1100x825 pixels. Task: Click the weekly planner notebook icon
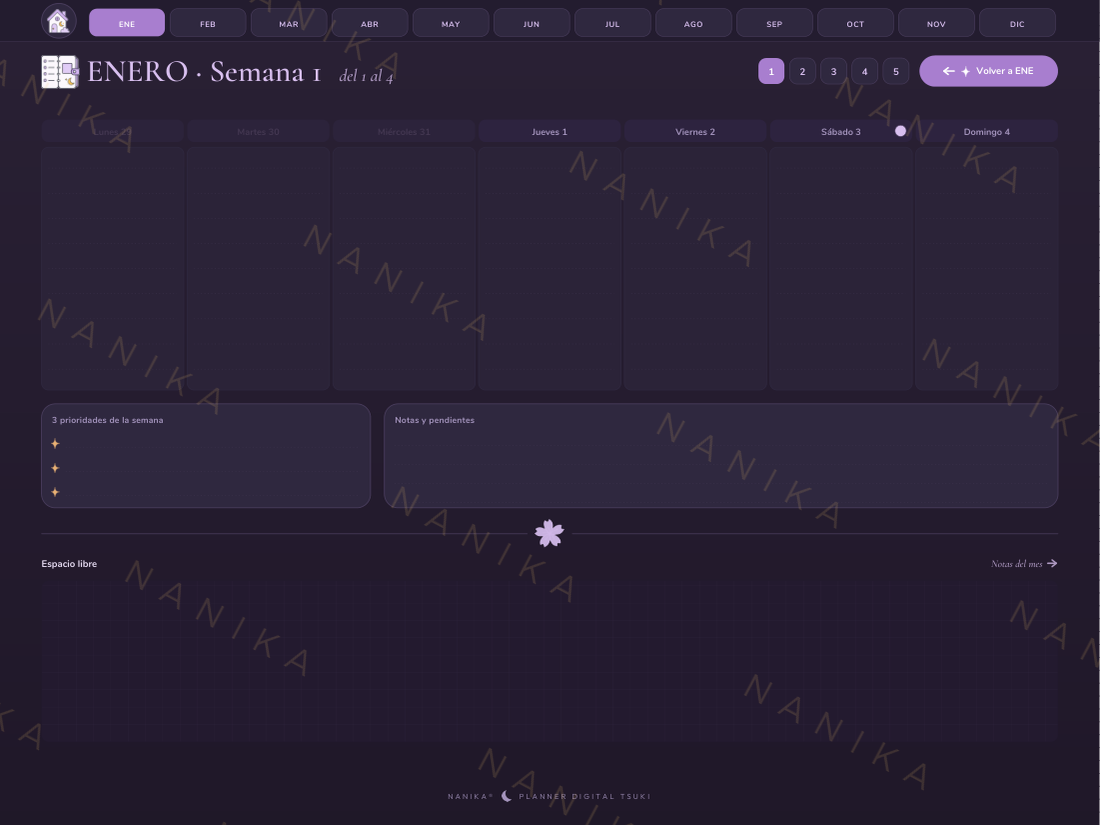(60, 72)
